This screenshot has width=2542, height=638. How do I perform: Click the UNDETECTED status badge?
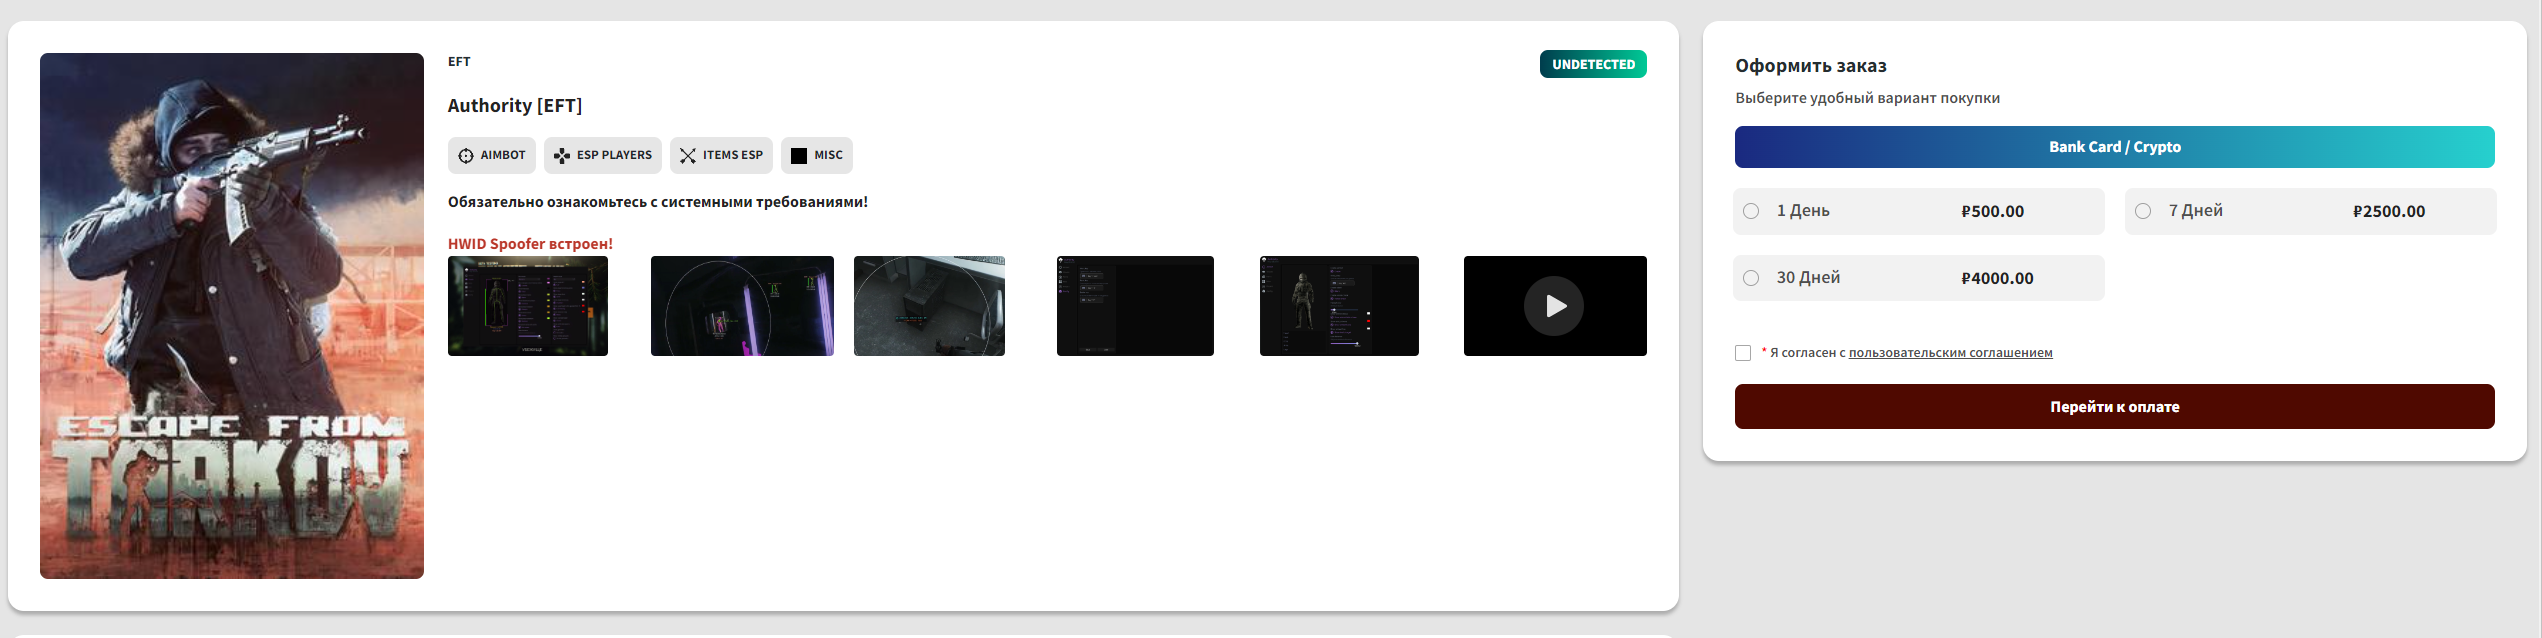(1593, 64)
